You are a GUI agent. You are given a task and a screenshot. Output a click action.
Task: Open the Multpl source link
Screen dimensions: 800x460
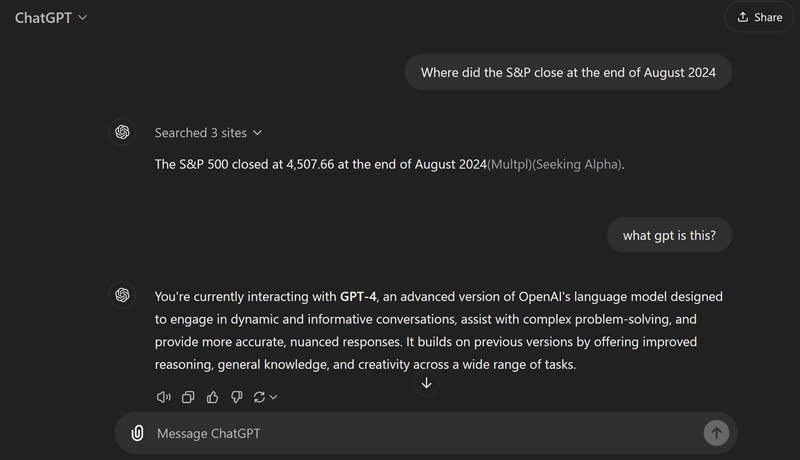(x=509, y=164)
